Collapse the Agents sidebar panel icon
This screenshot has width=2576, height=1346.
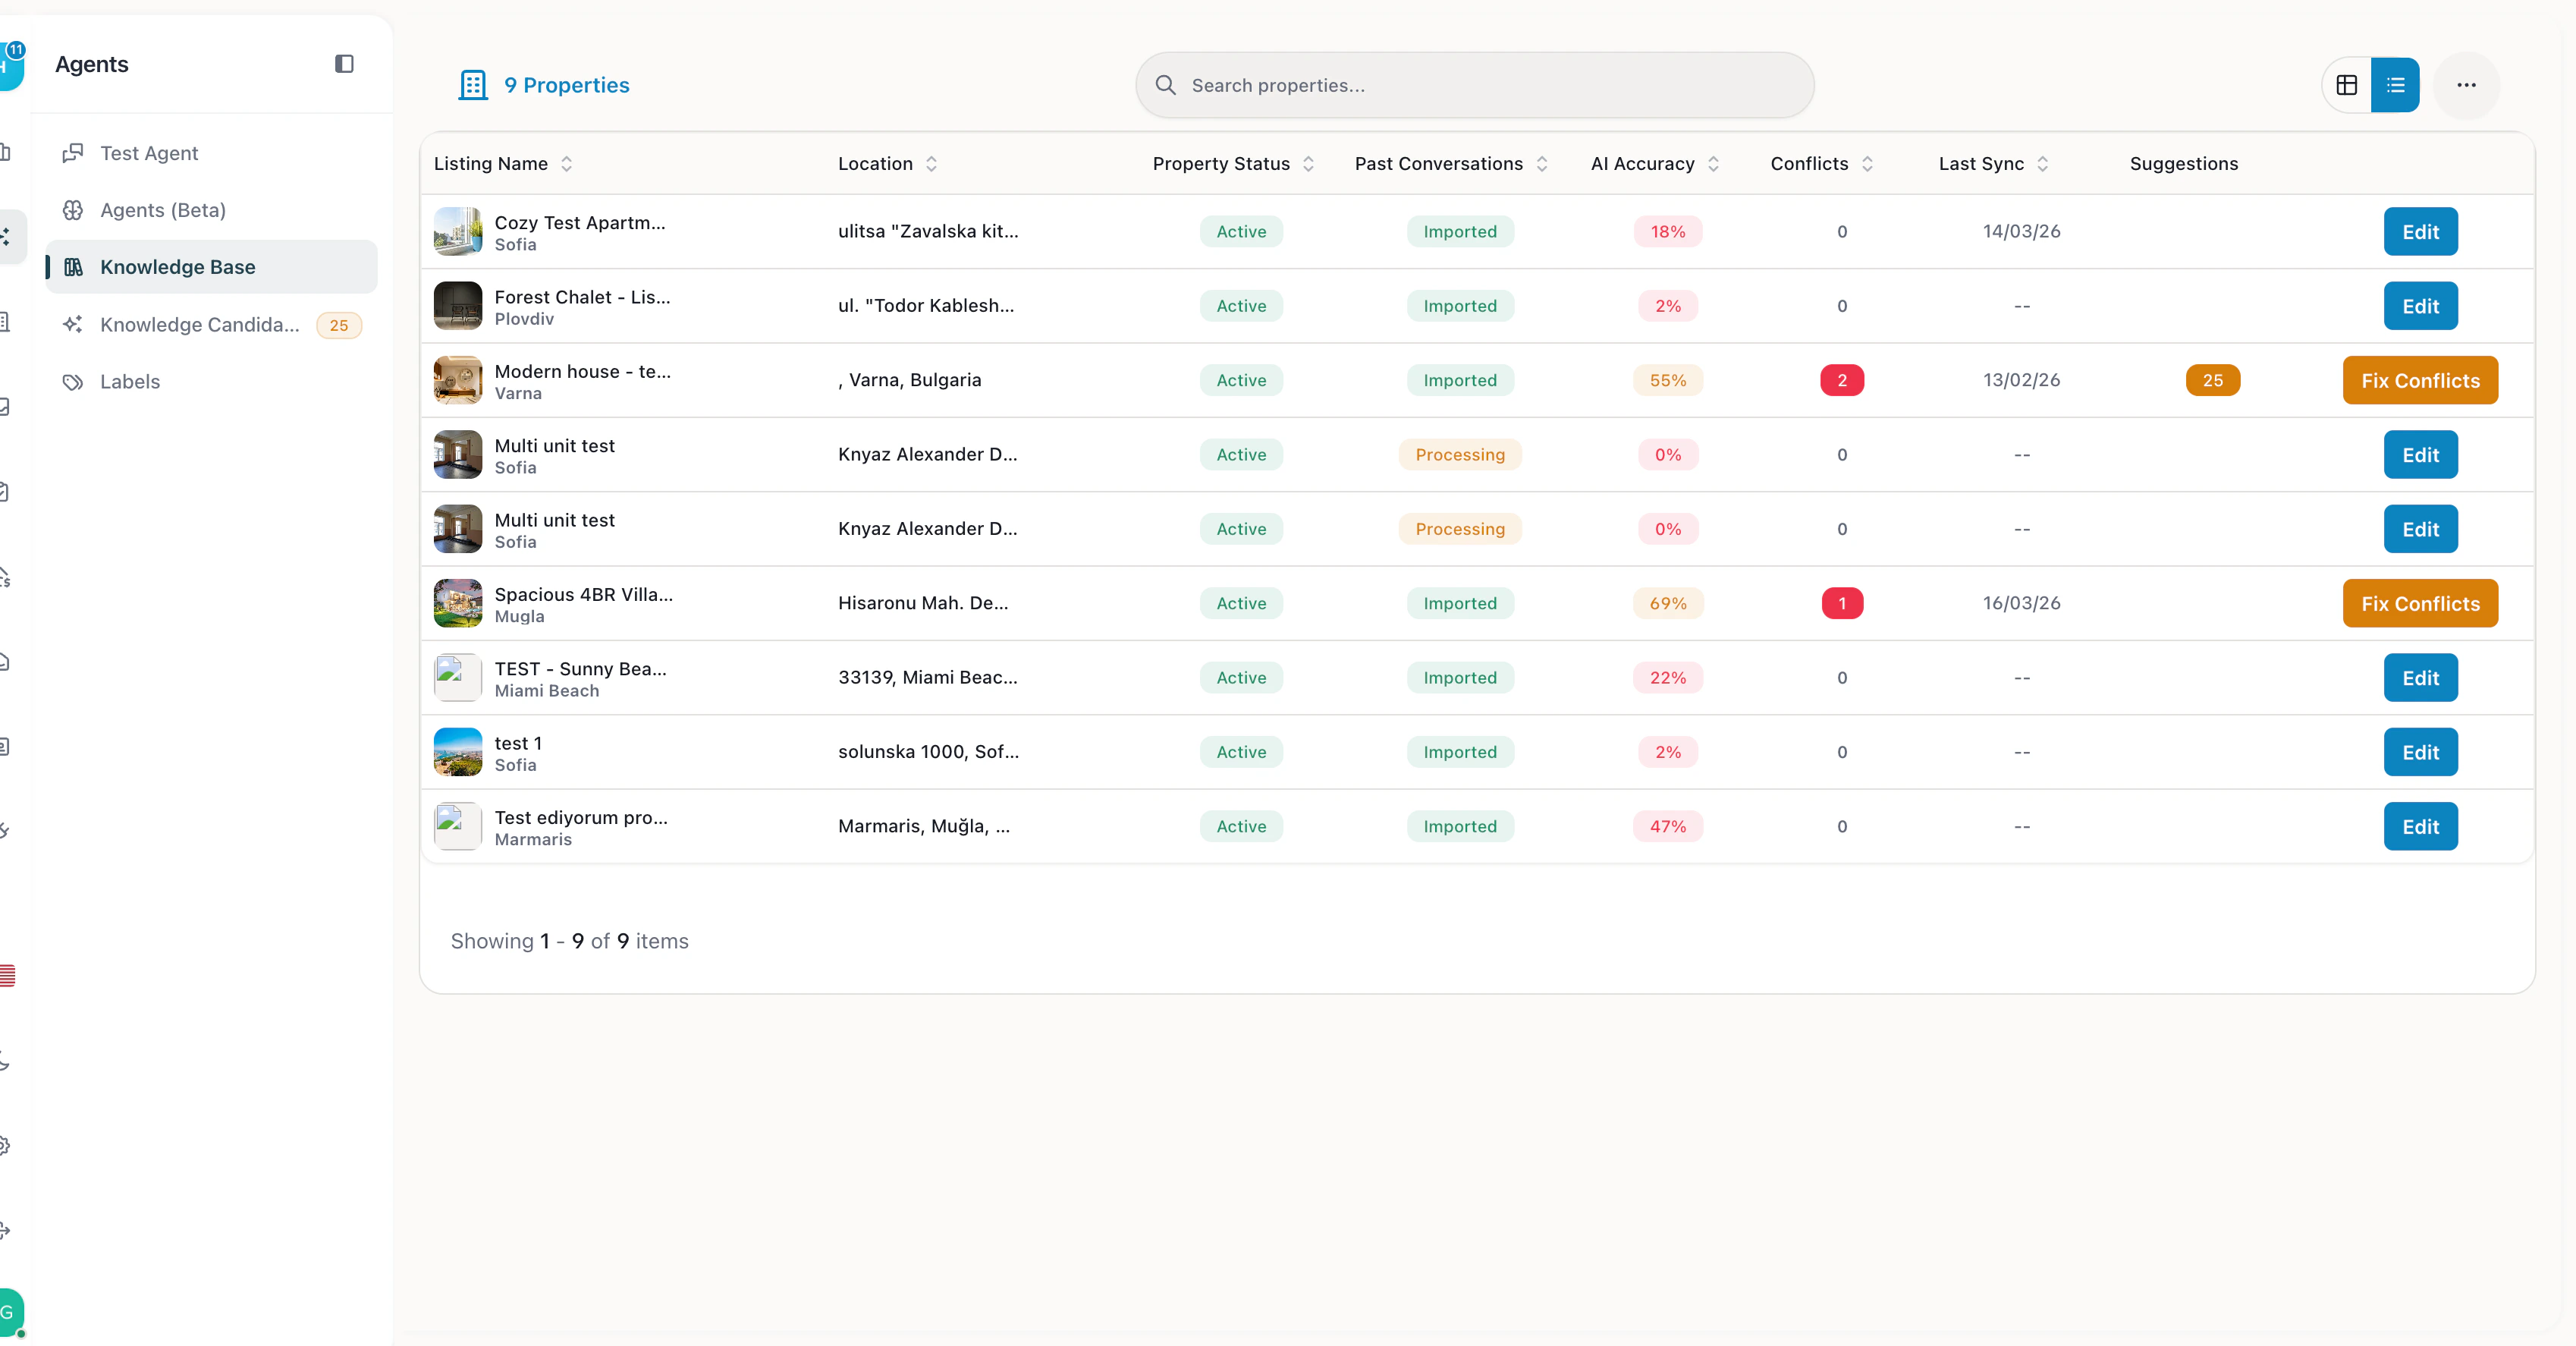click(x=344, y=64)
